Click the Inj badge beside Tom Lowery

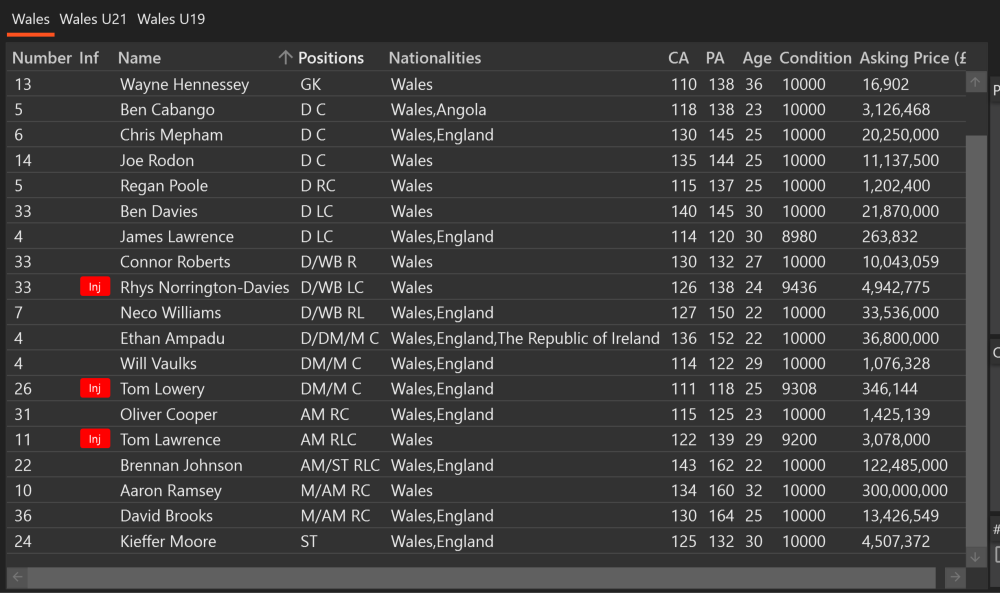click(x=95, y=388)
